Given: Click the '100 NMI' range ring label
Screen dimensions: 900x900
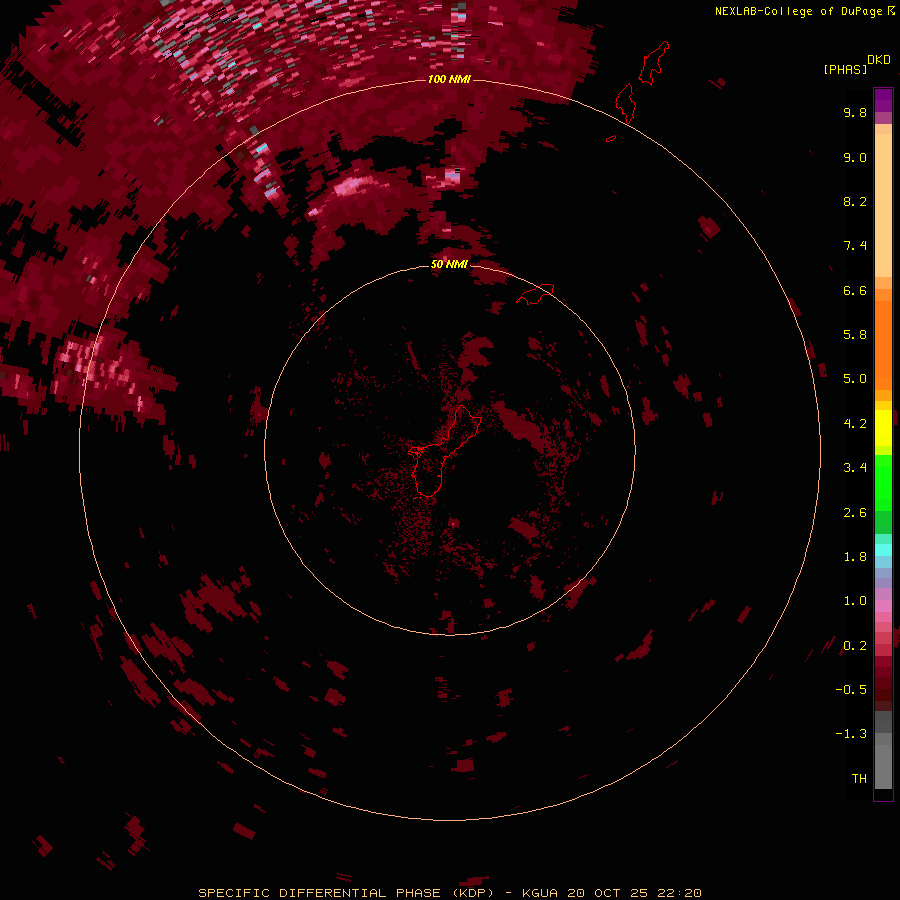Looking at the screenshot, I should tap(449, 79).
